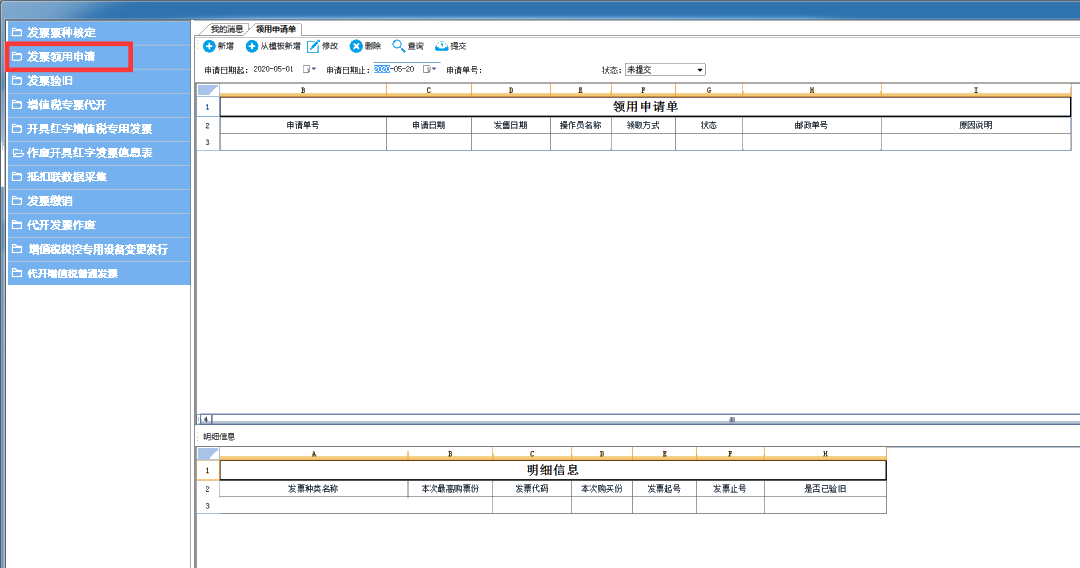Click the 查询 magnifier search icon
This screenshot has height=568, width=1080.
click(x=398, y=46)
